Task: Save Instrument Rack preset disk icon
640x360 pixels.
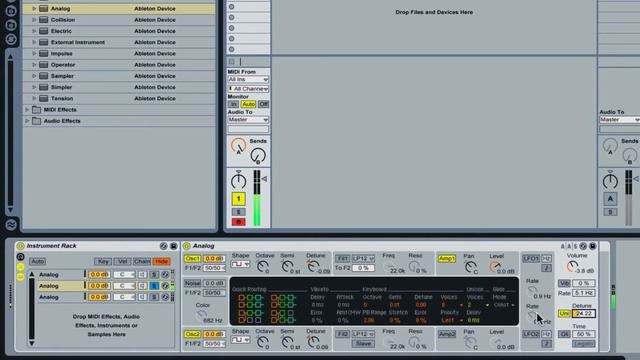Action: click(x=173, y=246)
